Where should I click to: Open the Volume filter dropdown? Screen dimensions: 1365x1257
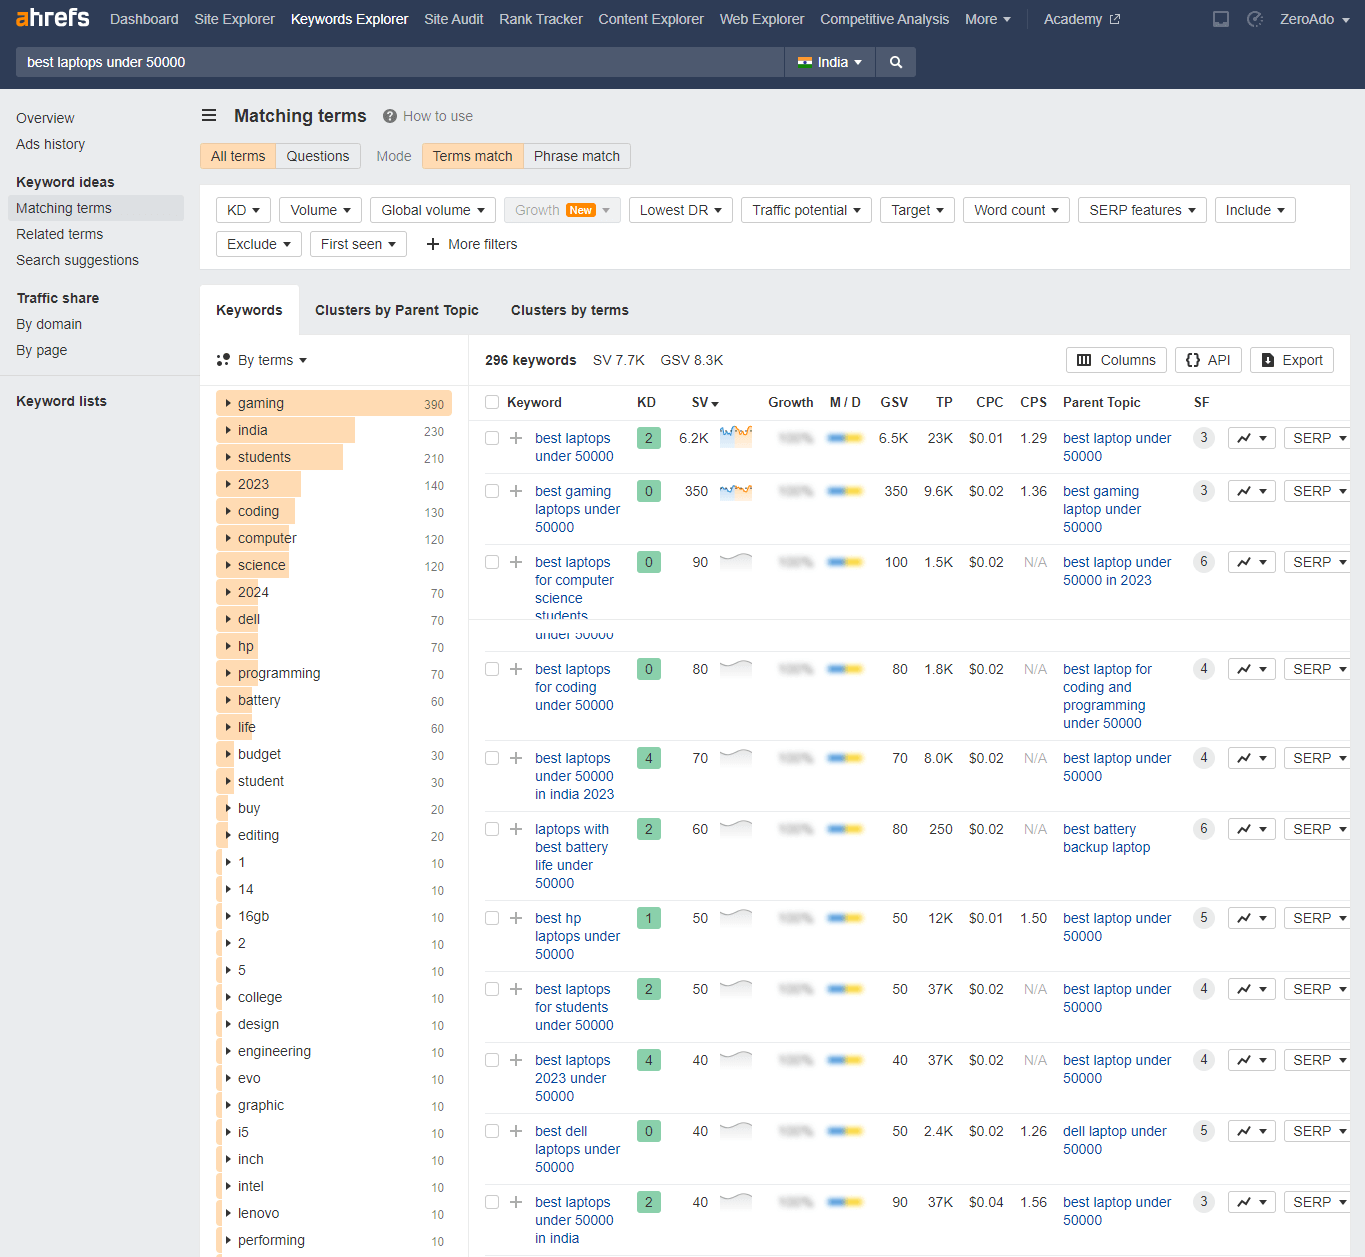[320, 210]
